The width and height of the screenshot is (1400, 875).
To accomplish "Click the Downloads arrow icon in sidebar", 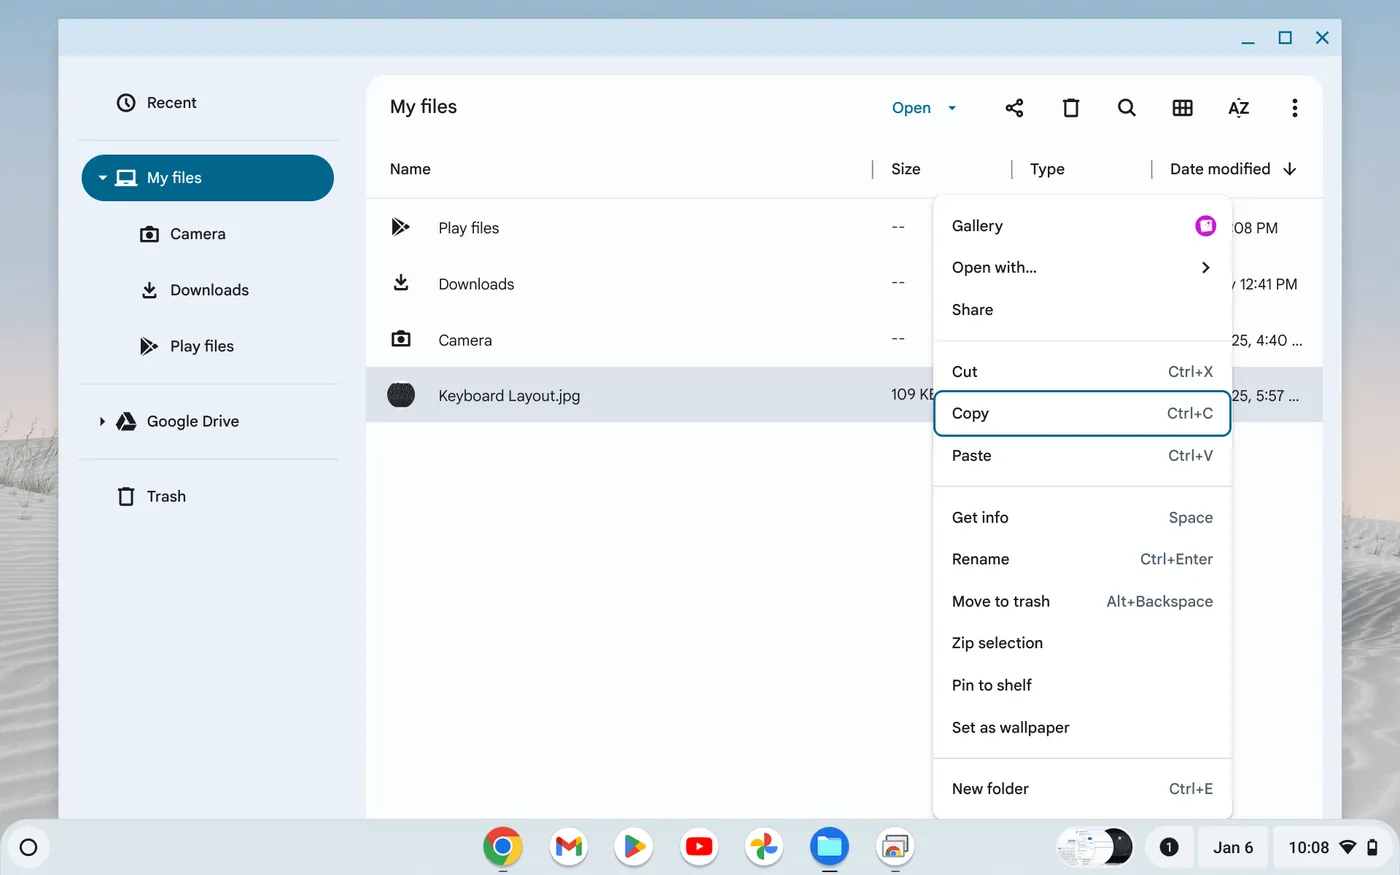I will click(x=149, y=290).
